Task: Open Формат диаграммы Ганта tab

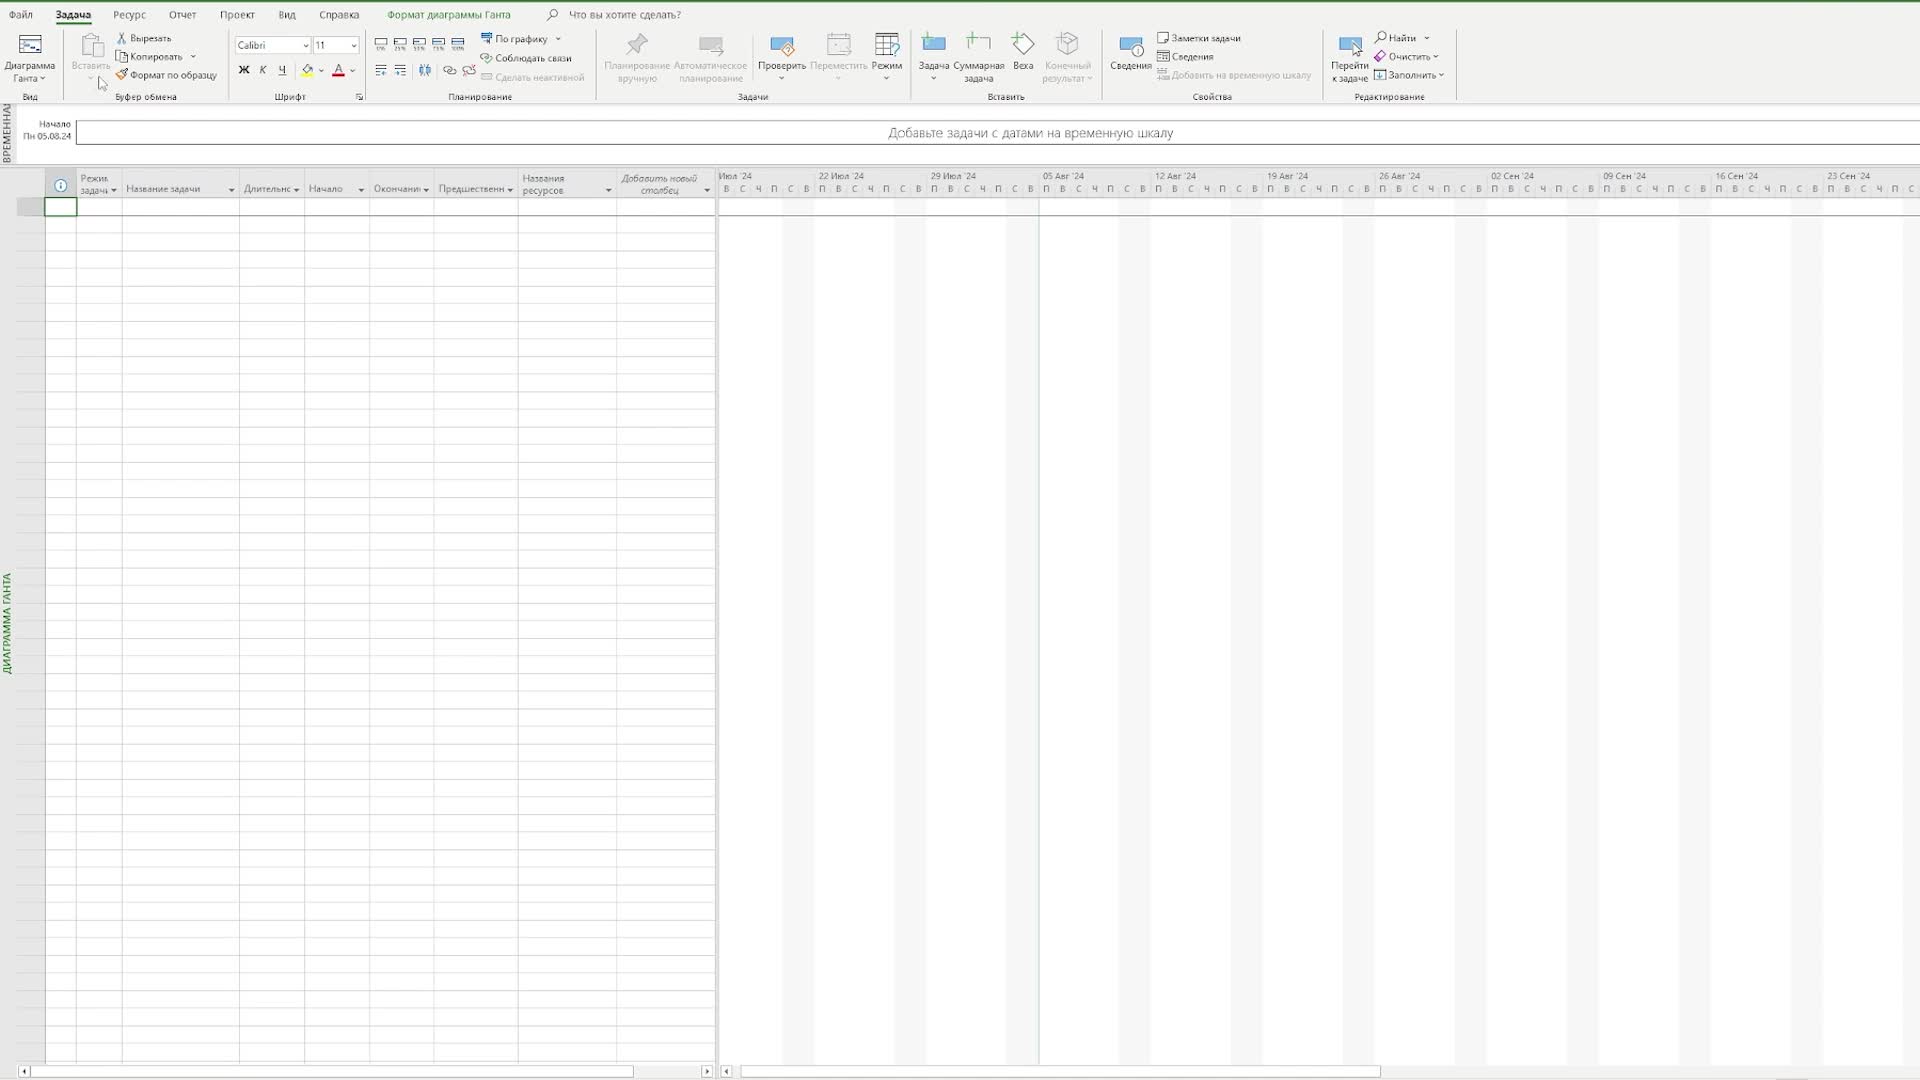Action: [448, 15]
